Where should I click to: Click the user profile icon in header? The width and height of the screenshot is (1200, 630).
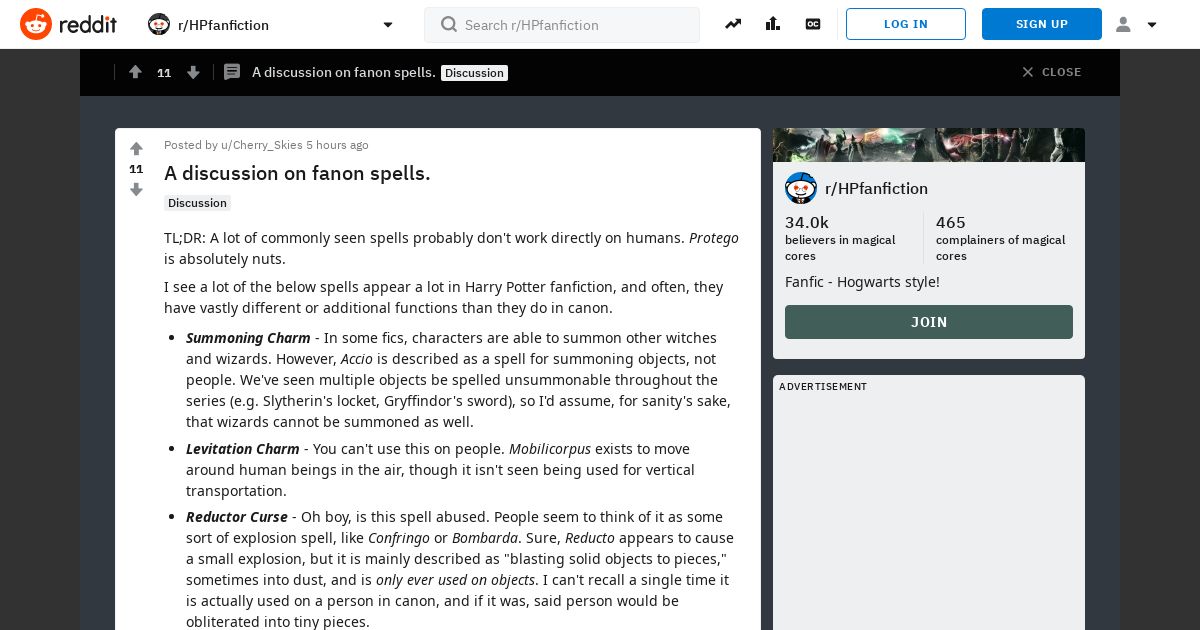[1123, 24]
